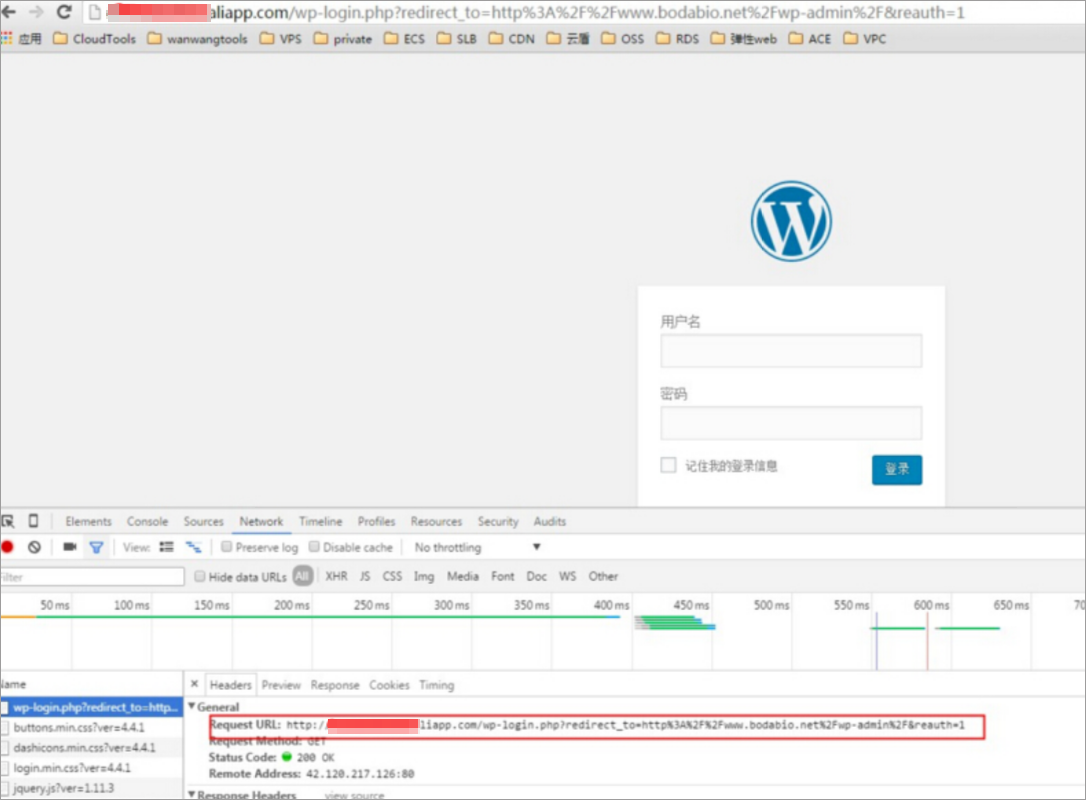Open the VPC bookmark folder
Image resolution: width=1086 pixels, height=800 pixels.
[865, 39]
